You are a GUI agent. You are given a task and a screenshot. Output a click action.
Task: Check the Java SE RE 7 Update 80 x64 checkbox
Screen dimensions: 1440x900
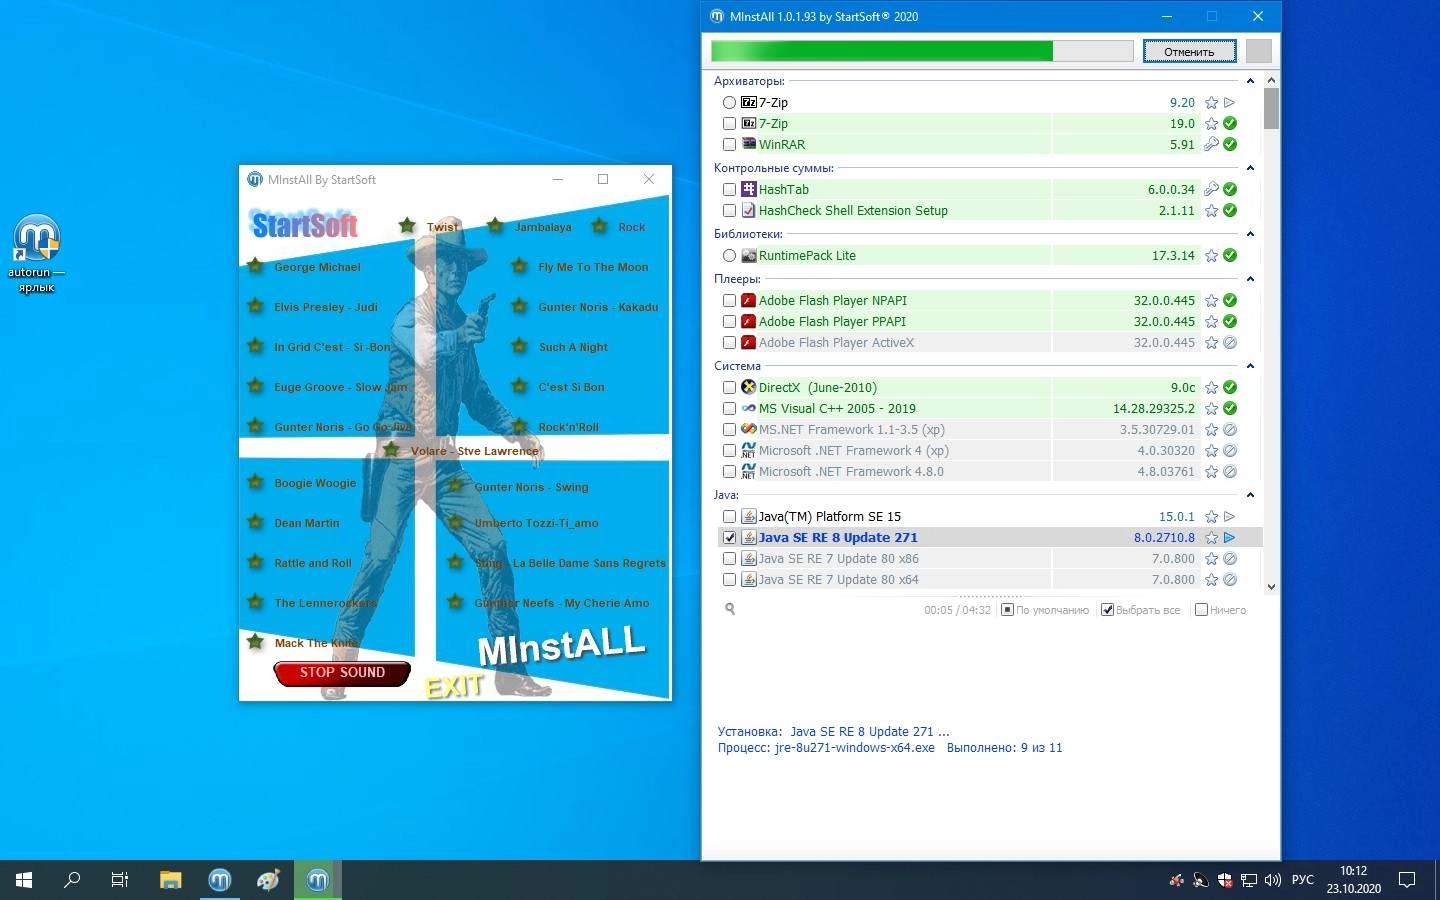730,579
